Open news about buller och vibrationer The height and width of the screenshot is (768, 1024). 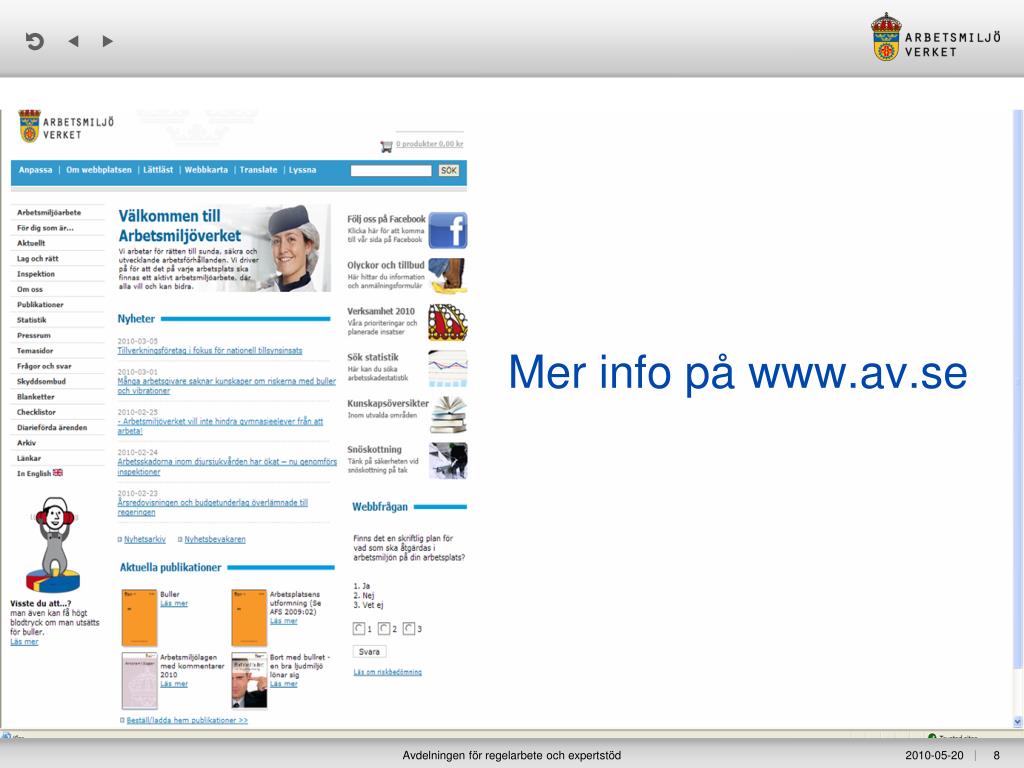(226, 386)
